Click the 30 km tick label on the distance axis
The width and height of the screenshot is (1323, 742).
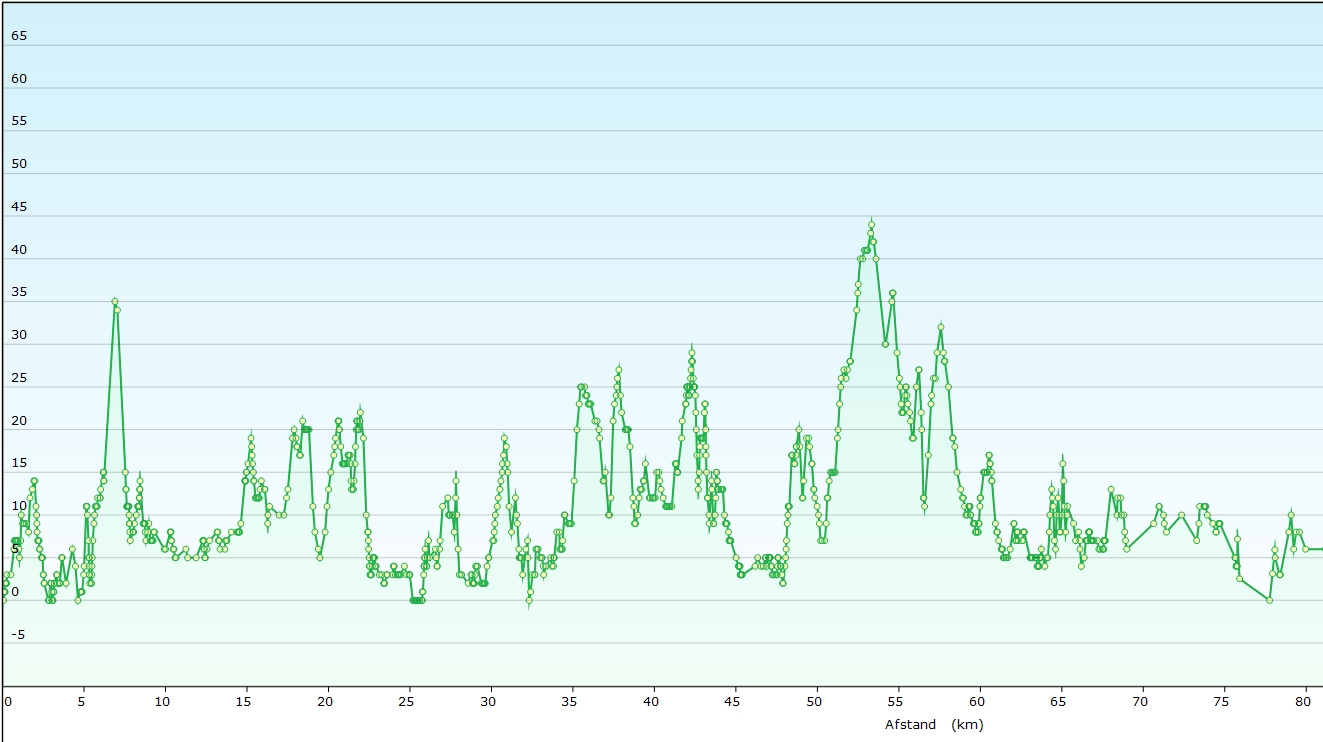pos(488,702)
